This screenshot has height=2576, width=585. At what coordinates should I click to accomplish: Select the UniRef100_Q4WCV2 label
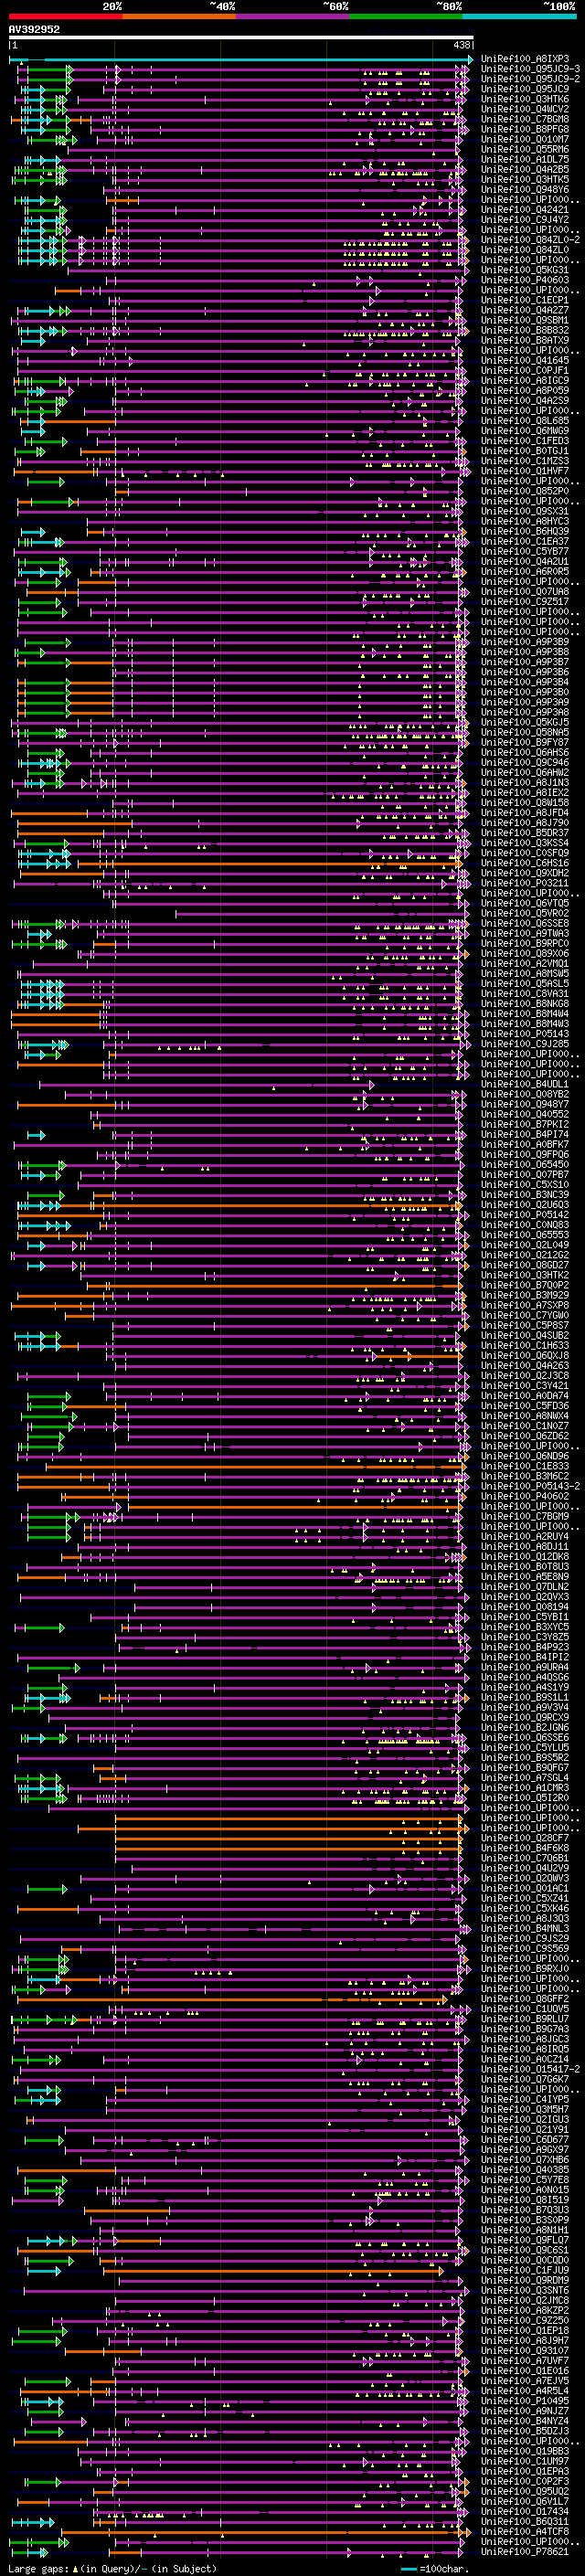tap(524, 109)
